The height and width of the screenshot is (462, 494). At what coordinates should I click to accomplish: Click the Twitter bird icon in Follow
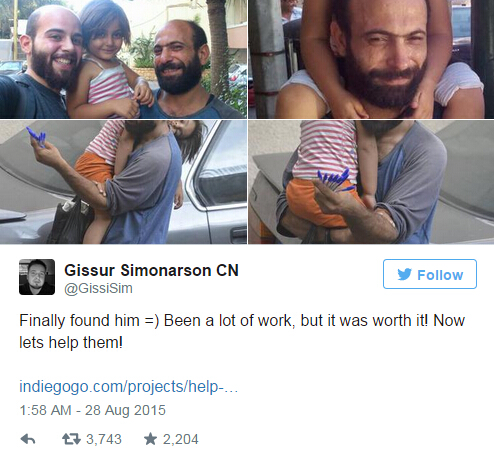point(405,274)
